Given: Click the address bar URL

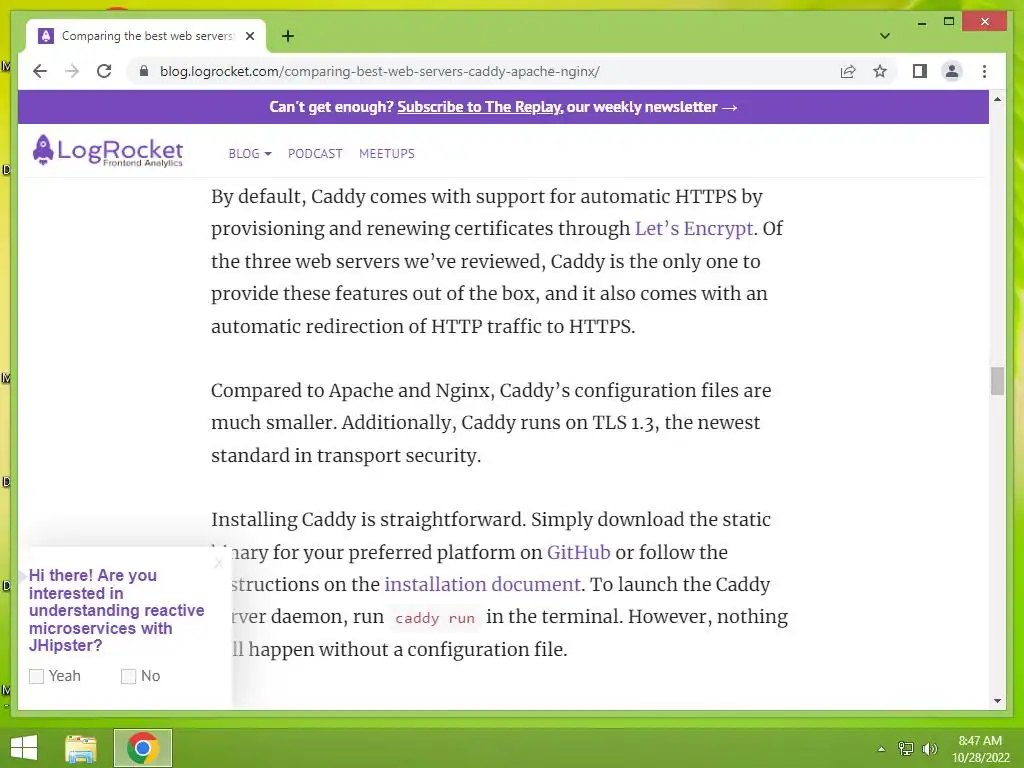Looking at the screenshot, I should click(x=379, y=71).
